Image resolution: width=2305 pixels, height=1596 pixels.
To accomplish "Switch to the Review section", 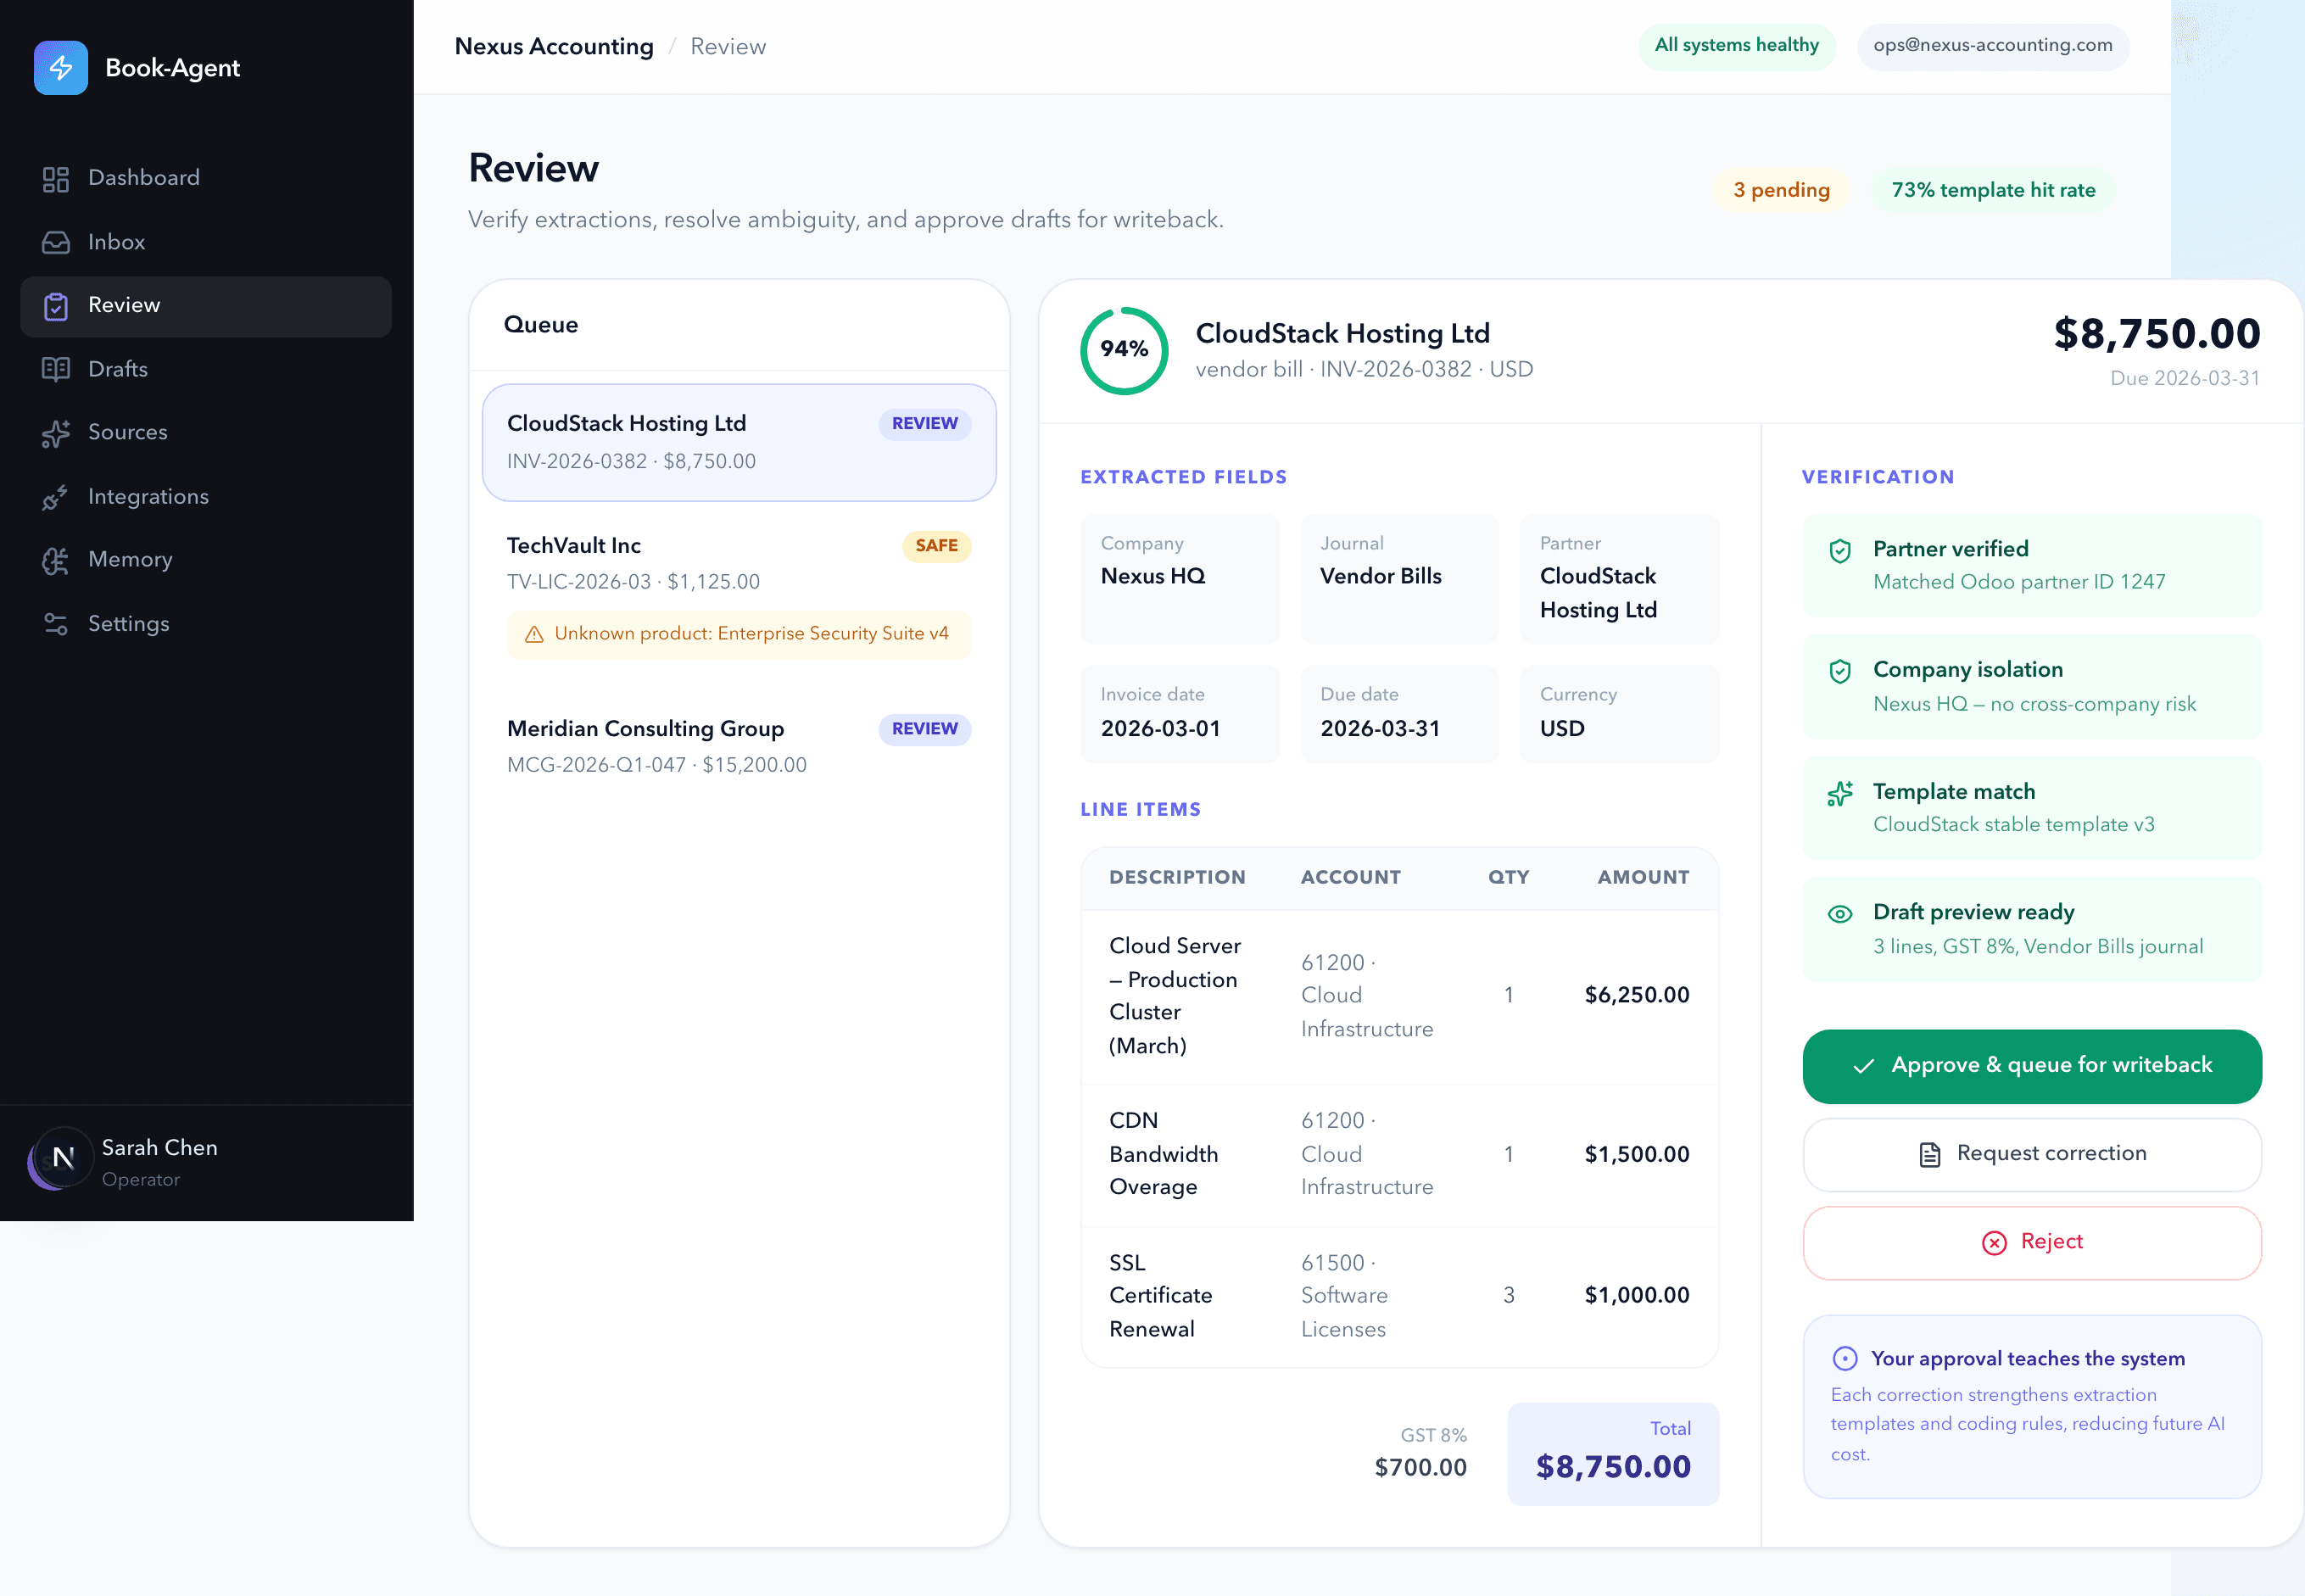I will coord(124,305).
